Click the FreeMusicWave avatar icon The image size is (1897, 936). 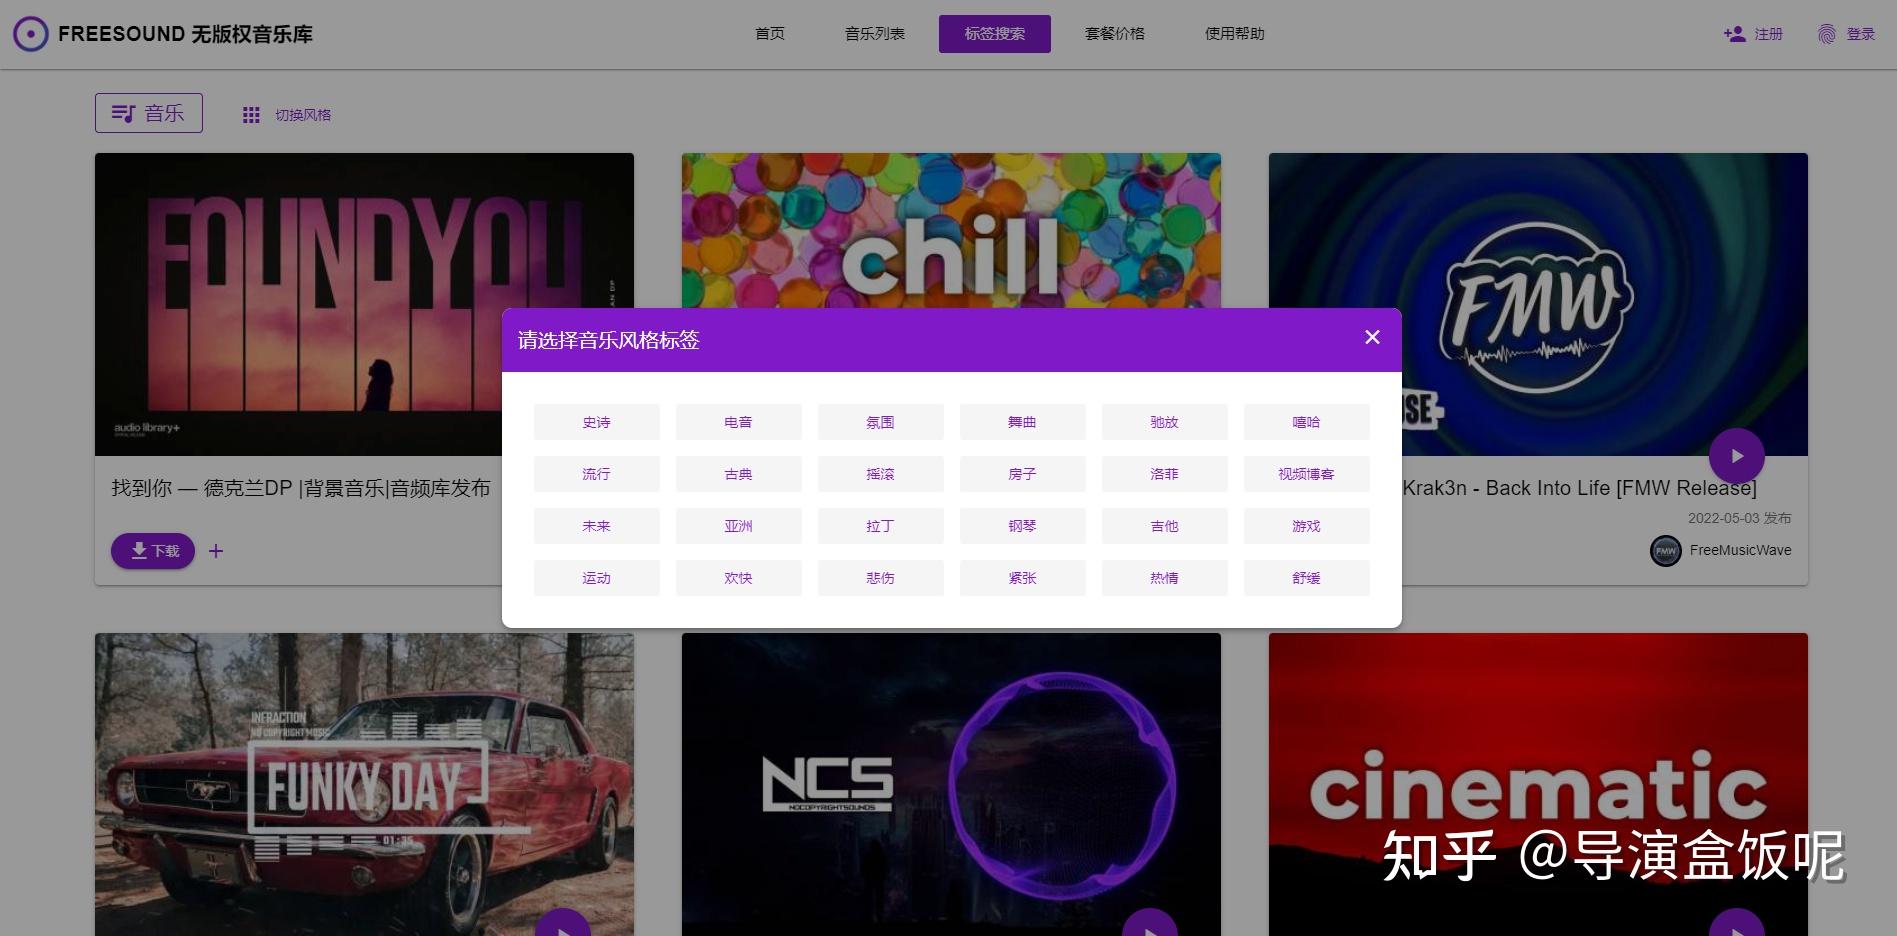point(1665,551)
